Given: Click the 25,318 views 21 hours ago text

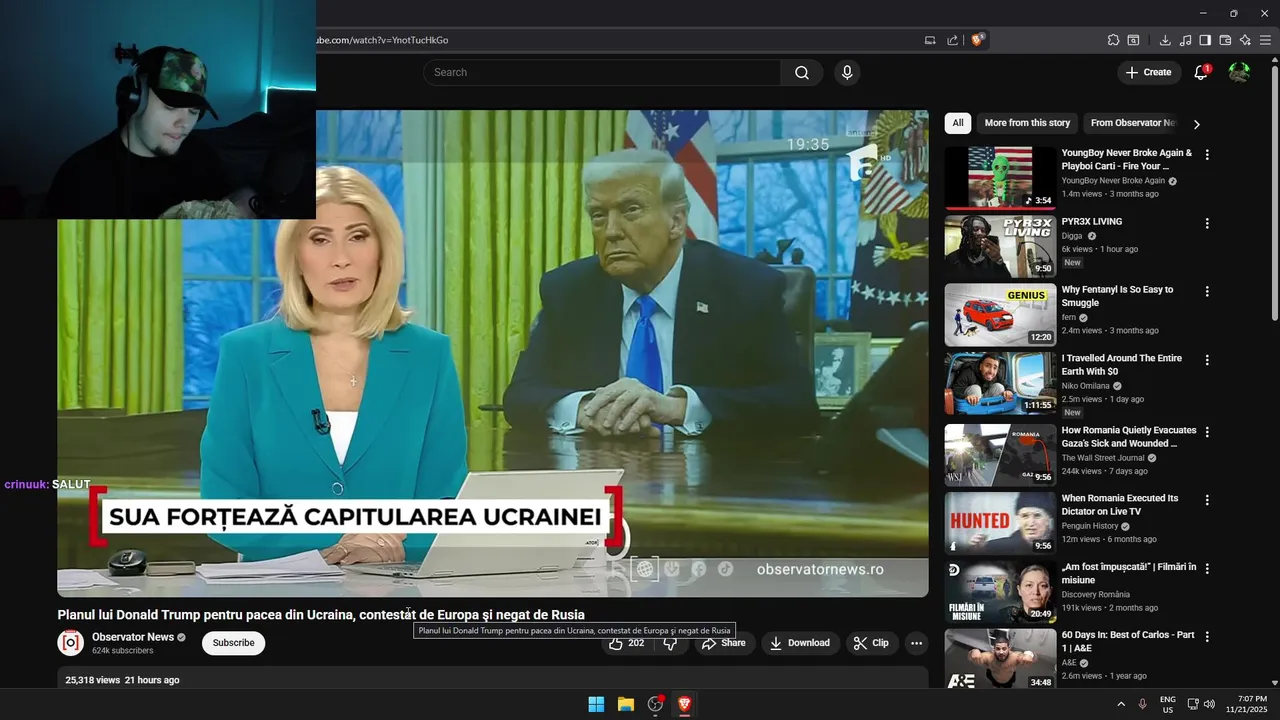Looking at the screenshot, I should 122,680.
